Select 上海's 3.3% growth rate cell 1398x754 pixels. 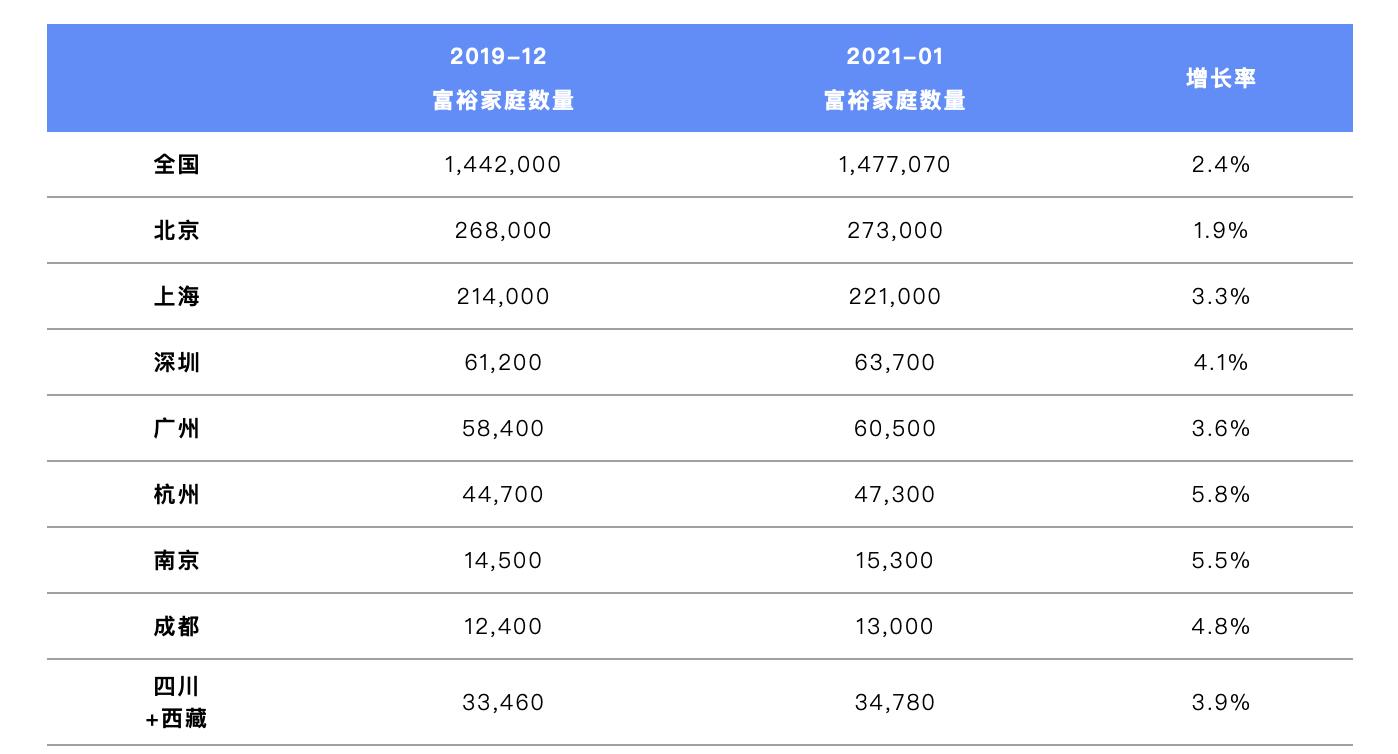[x=1220, y=296]
